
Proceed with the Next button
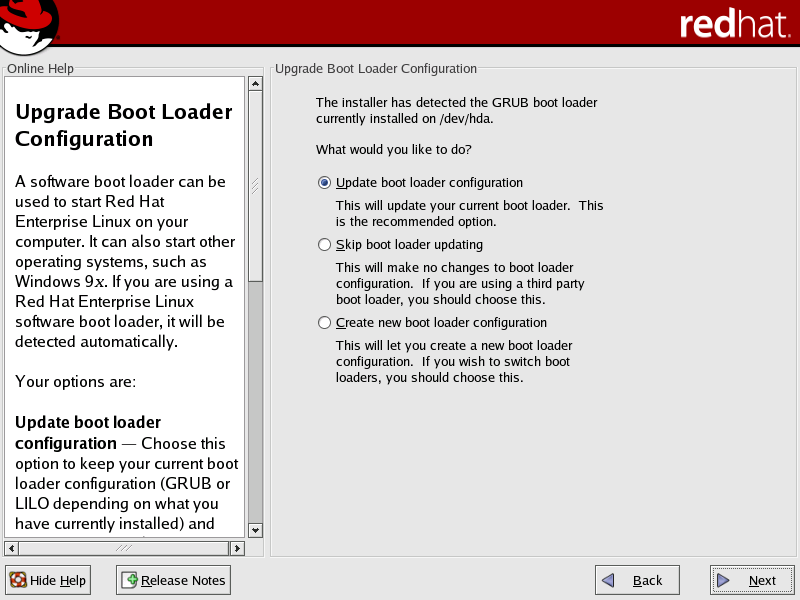click(x=752, y=580)
